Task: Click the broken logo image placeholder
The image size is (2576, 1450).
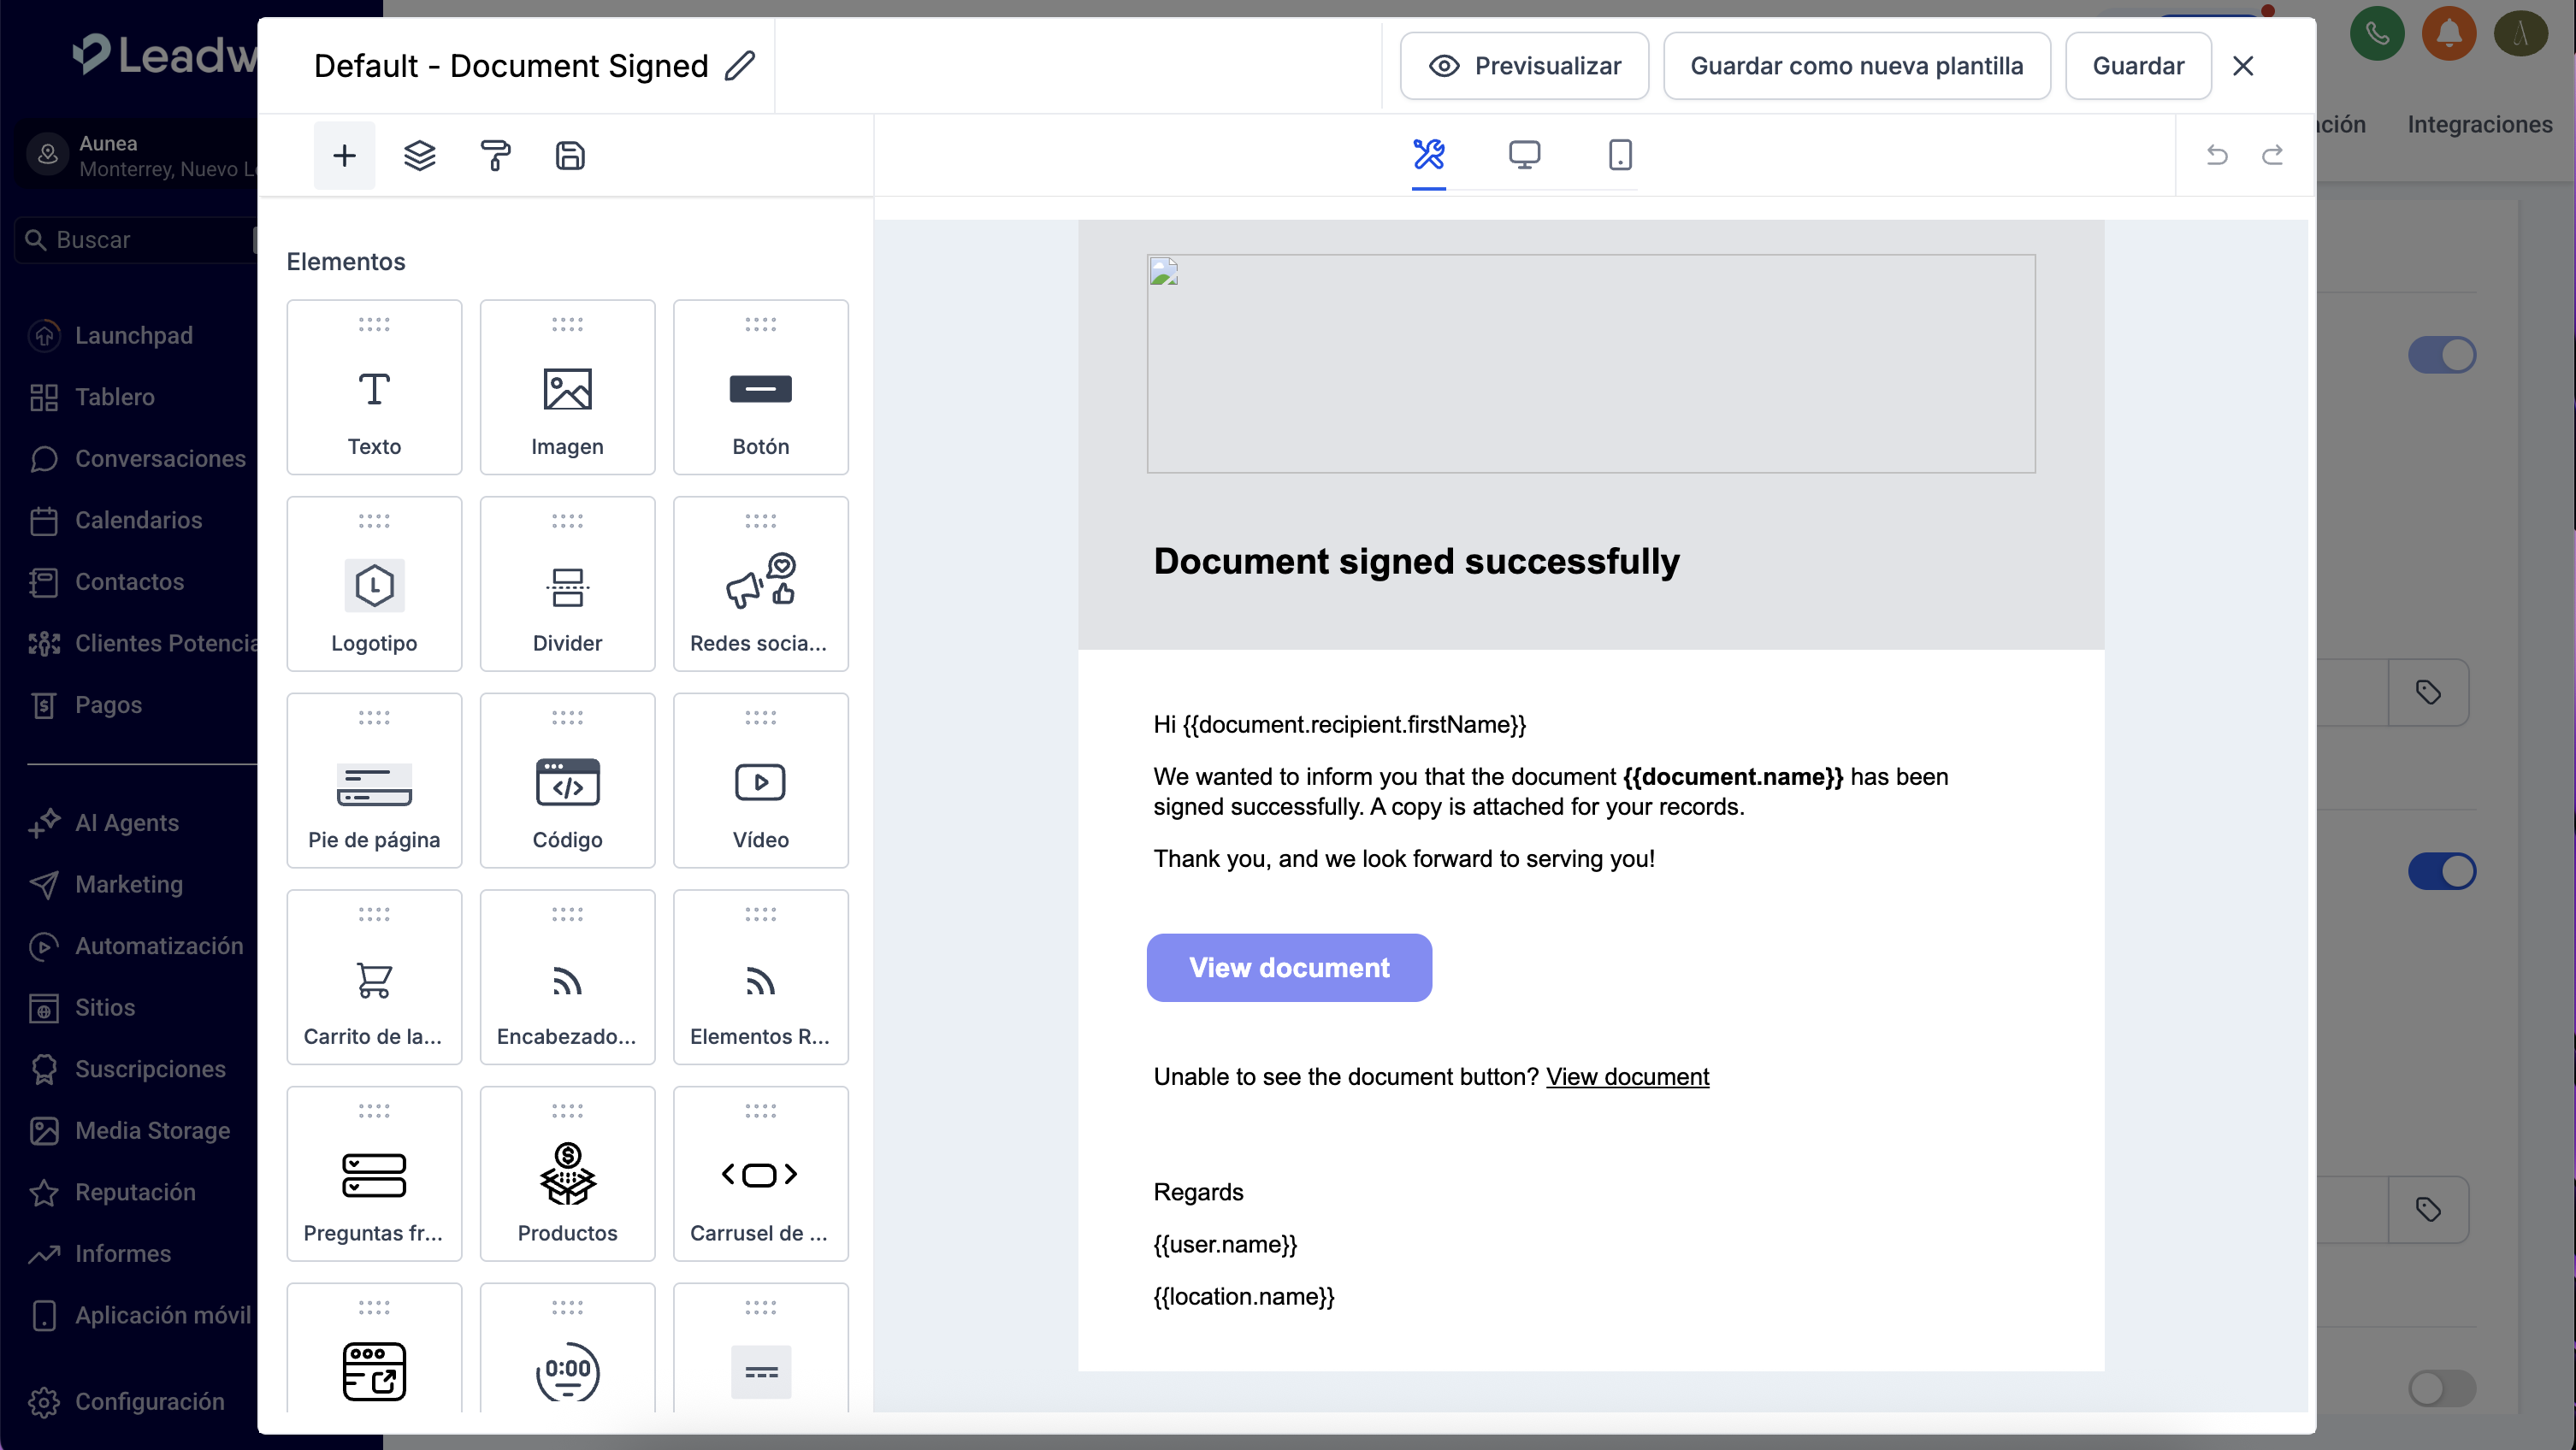Action: coord(1590,364)
